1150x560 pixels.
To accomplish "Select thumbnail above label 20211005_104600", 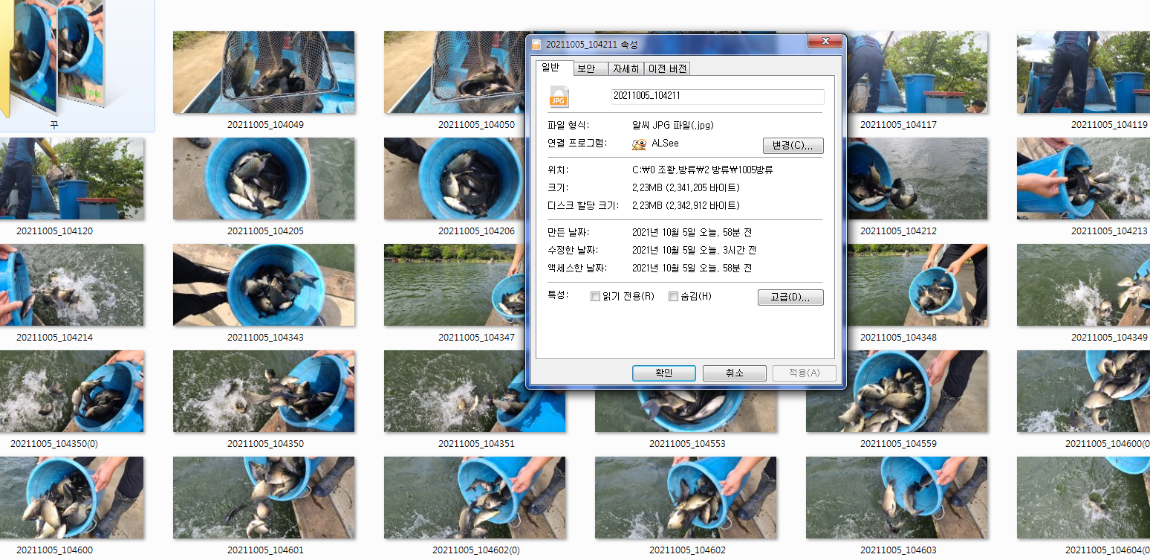I will (x=72, y=498).
